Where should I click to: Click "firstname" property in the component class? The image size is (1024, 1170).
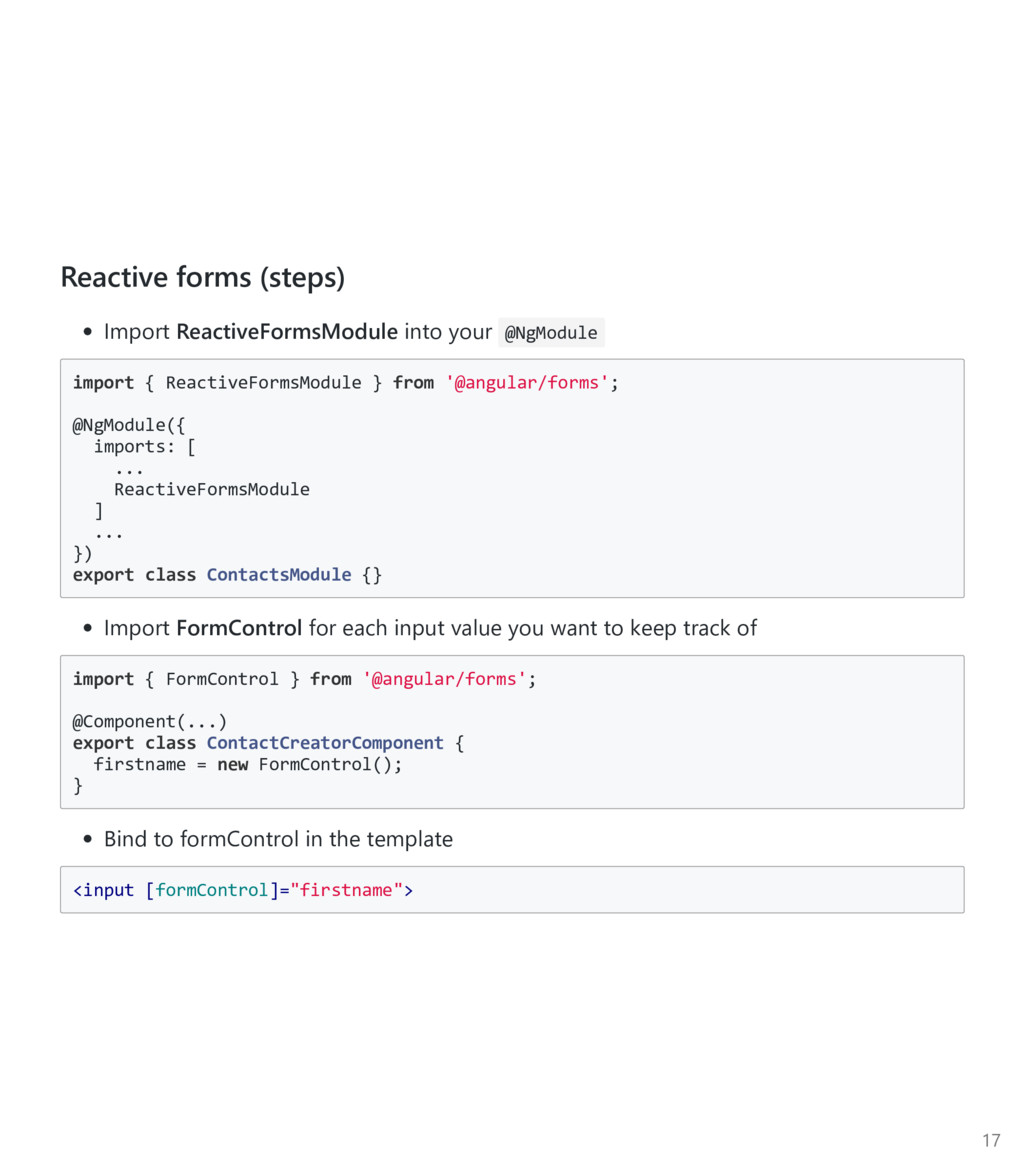tap(139, 764)
